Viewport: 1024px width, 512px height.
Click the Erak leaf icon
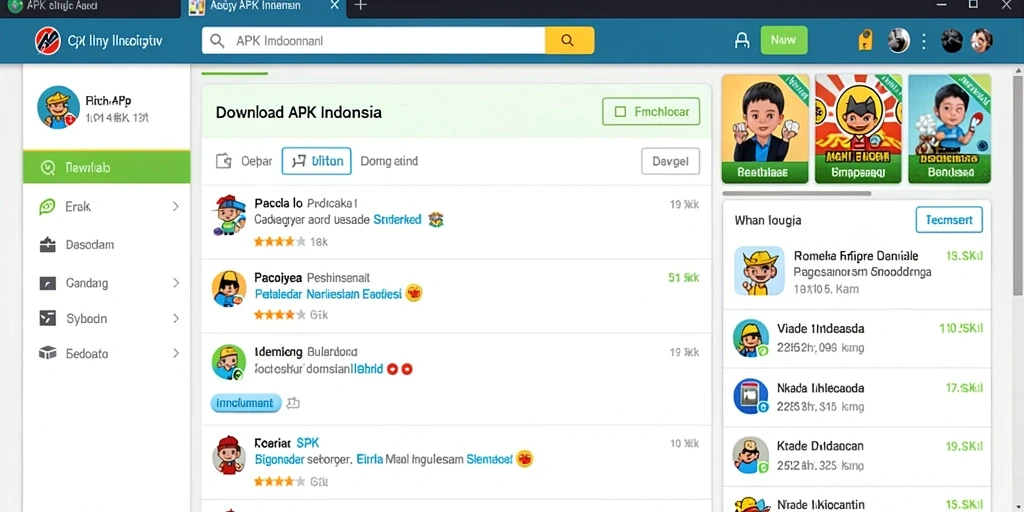click(x=47, y=207)
